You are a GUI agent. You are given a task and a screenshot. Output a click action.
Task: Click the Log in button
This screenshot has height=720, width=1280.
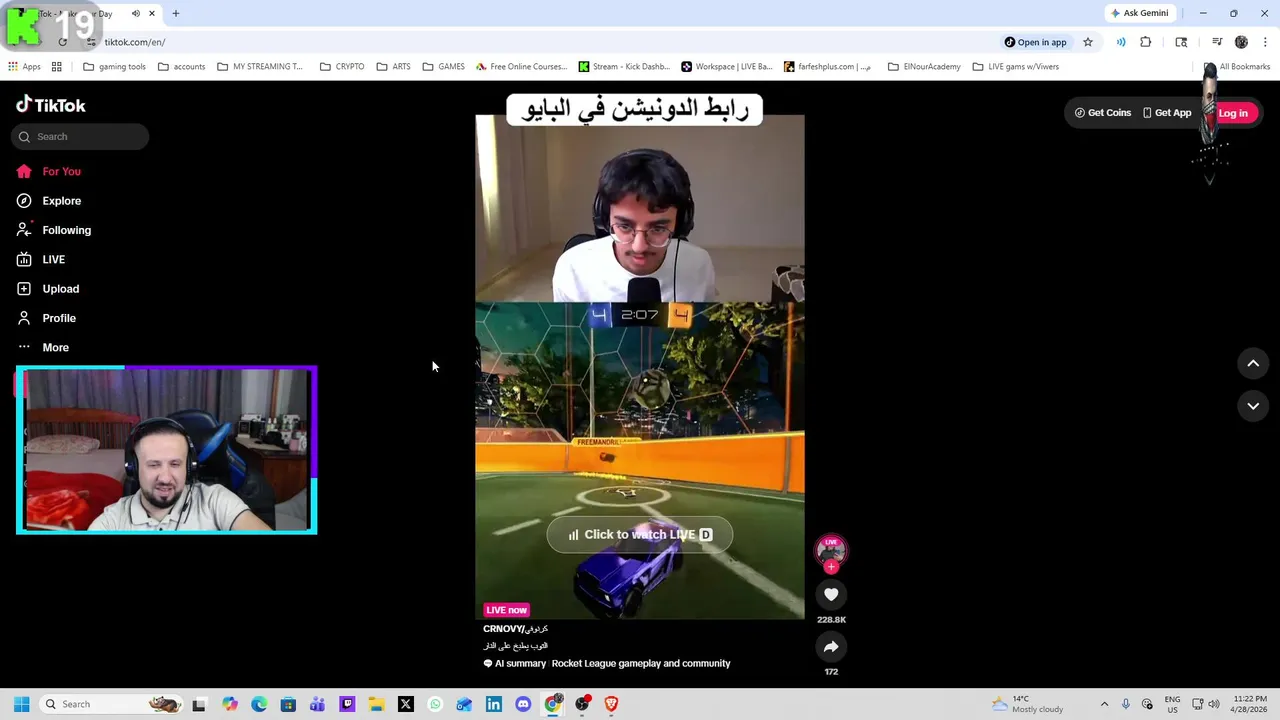(1233, 113)
